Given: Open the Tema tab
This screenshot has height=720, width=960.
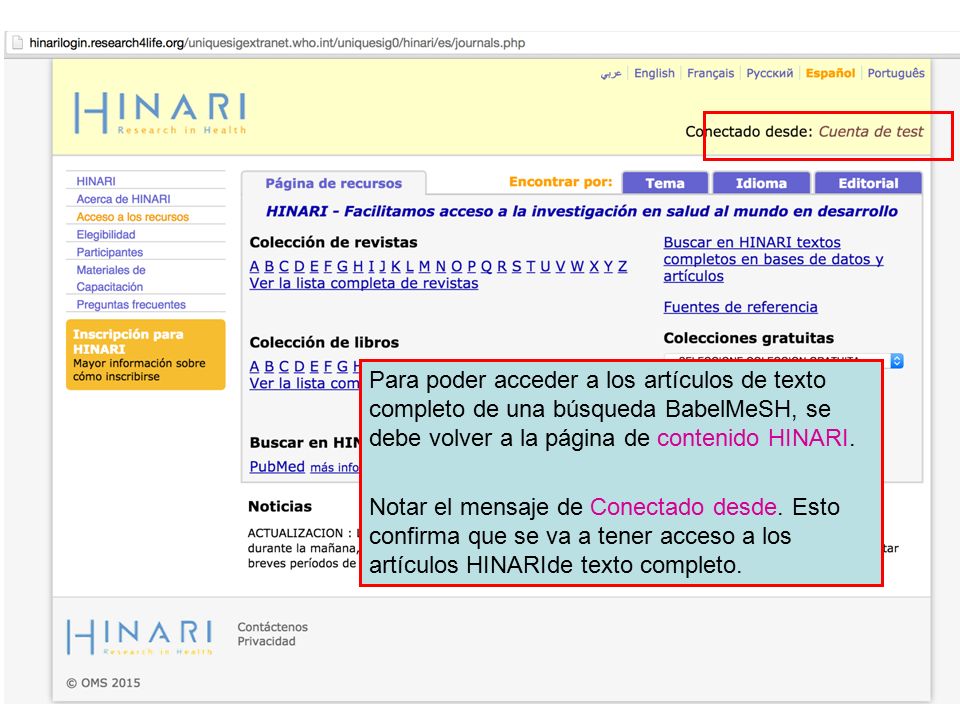Looking at the screenshot, I should pos(665,183).
